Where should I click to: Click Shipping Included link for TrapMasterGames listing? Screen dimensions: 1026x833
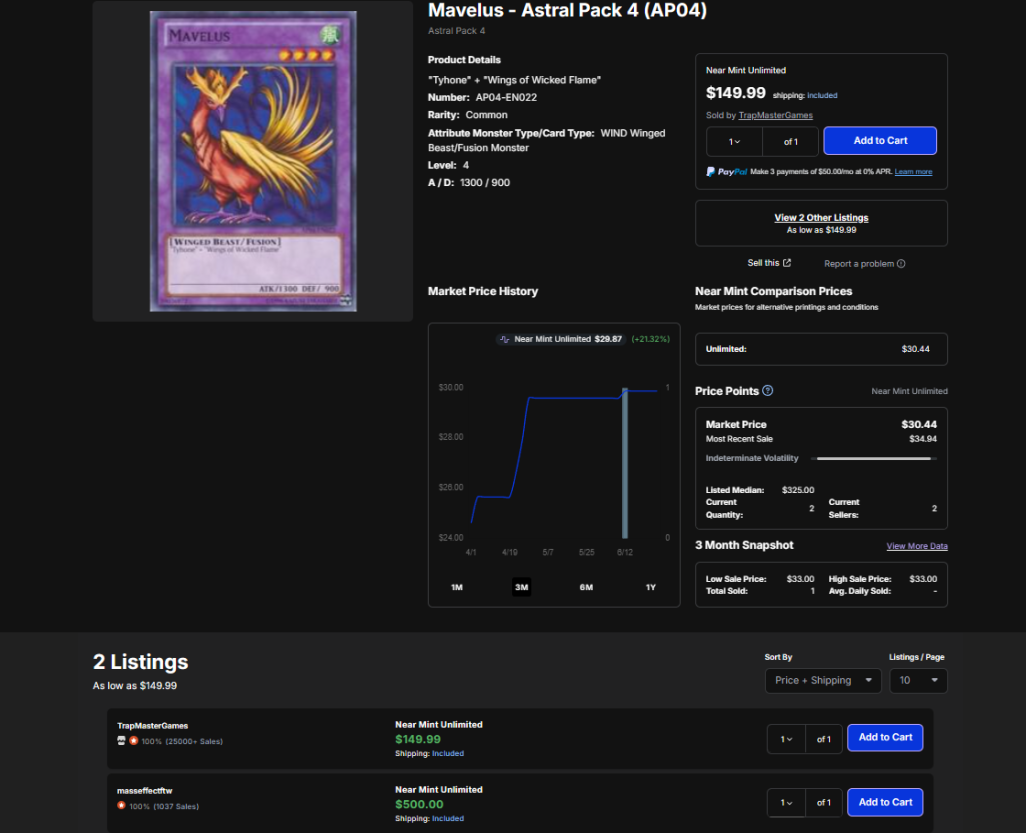448,753
